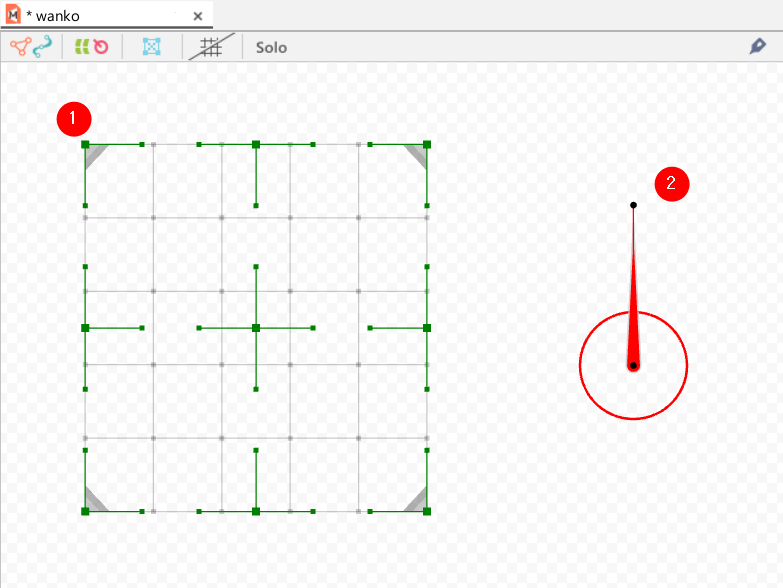The height and width of the screenshot is (588, 783).
Task: Toggle the Solo view button
Action: 271,47
